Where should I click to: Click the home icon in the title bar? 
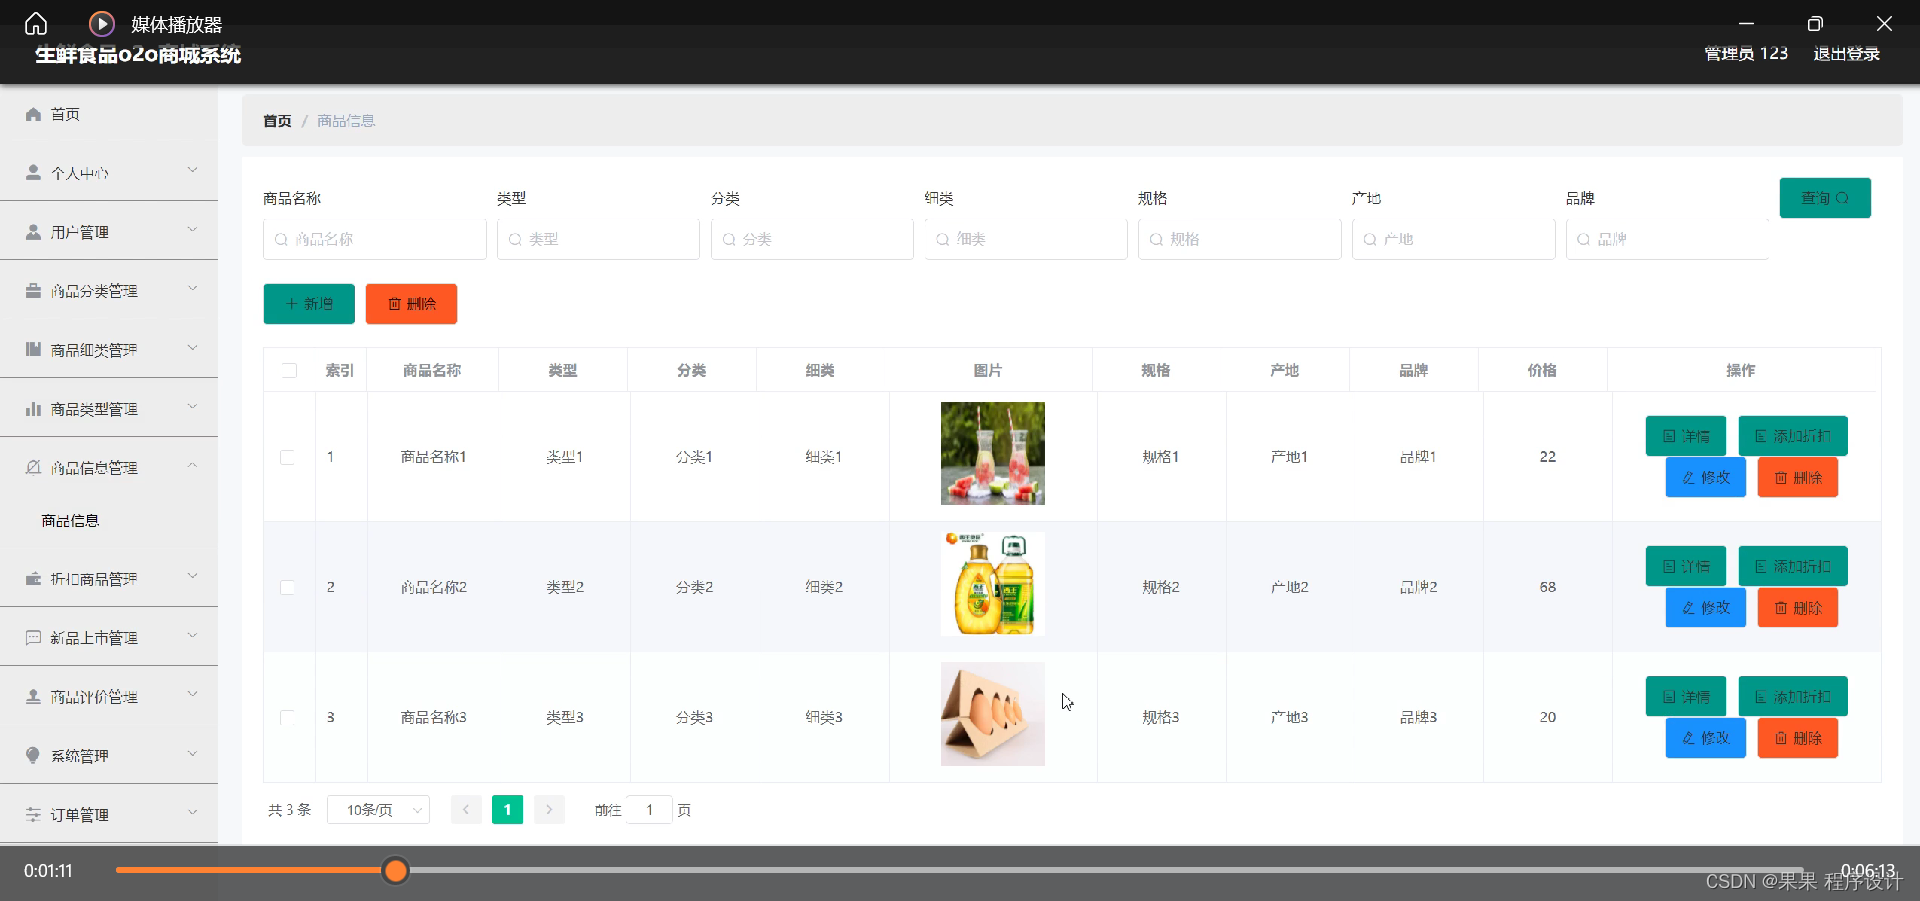pos(36,23)
